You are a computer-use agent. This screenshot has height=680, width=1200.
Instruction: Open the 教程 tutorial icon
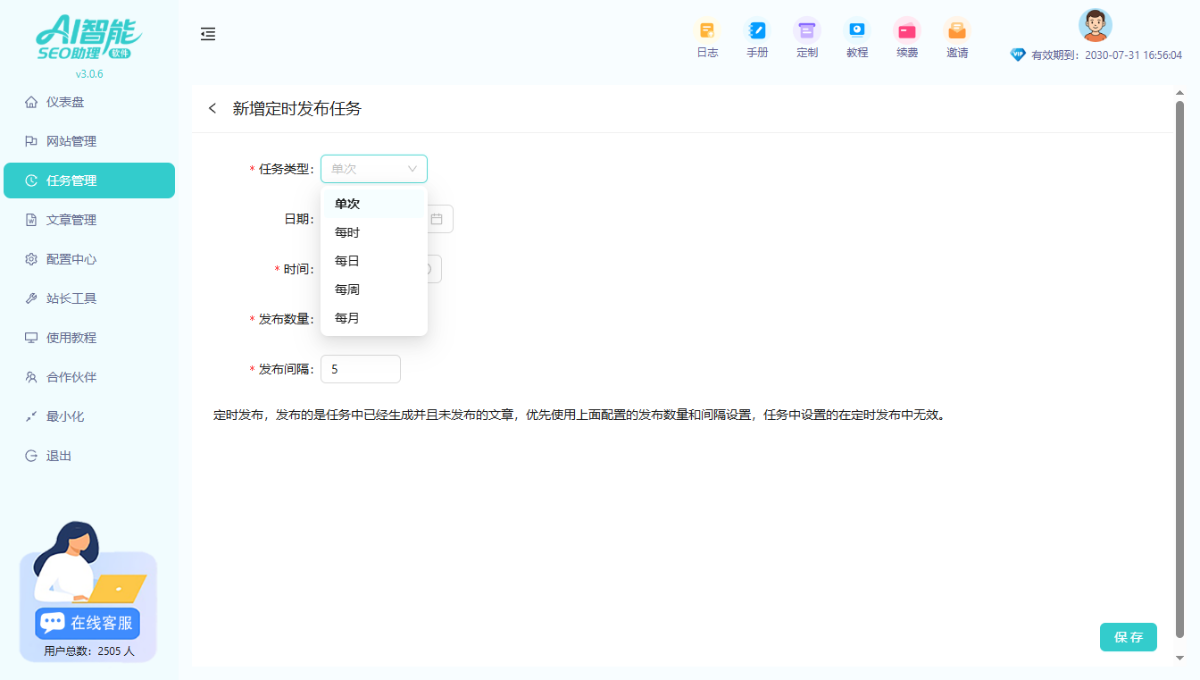(857, 38)
